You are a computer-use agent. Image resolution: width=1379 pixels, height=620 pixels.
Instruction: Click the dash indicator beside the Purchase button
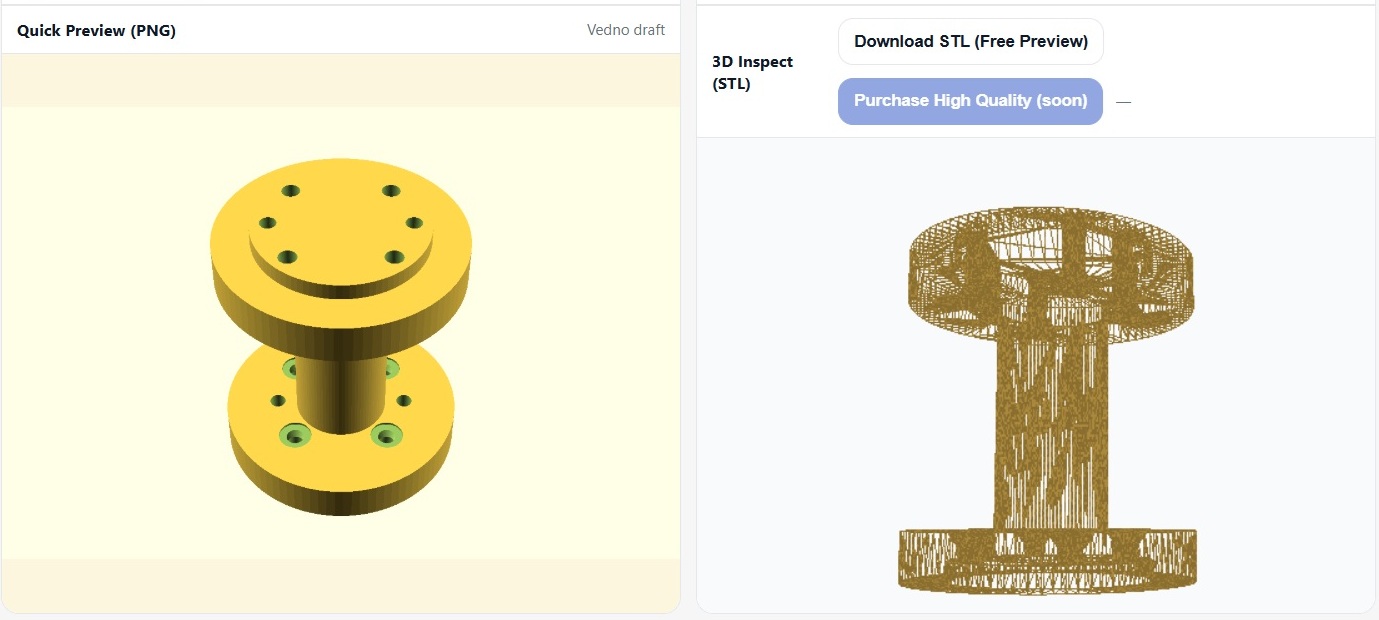[x=1123, y=102]
